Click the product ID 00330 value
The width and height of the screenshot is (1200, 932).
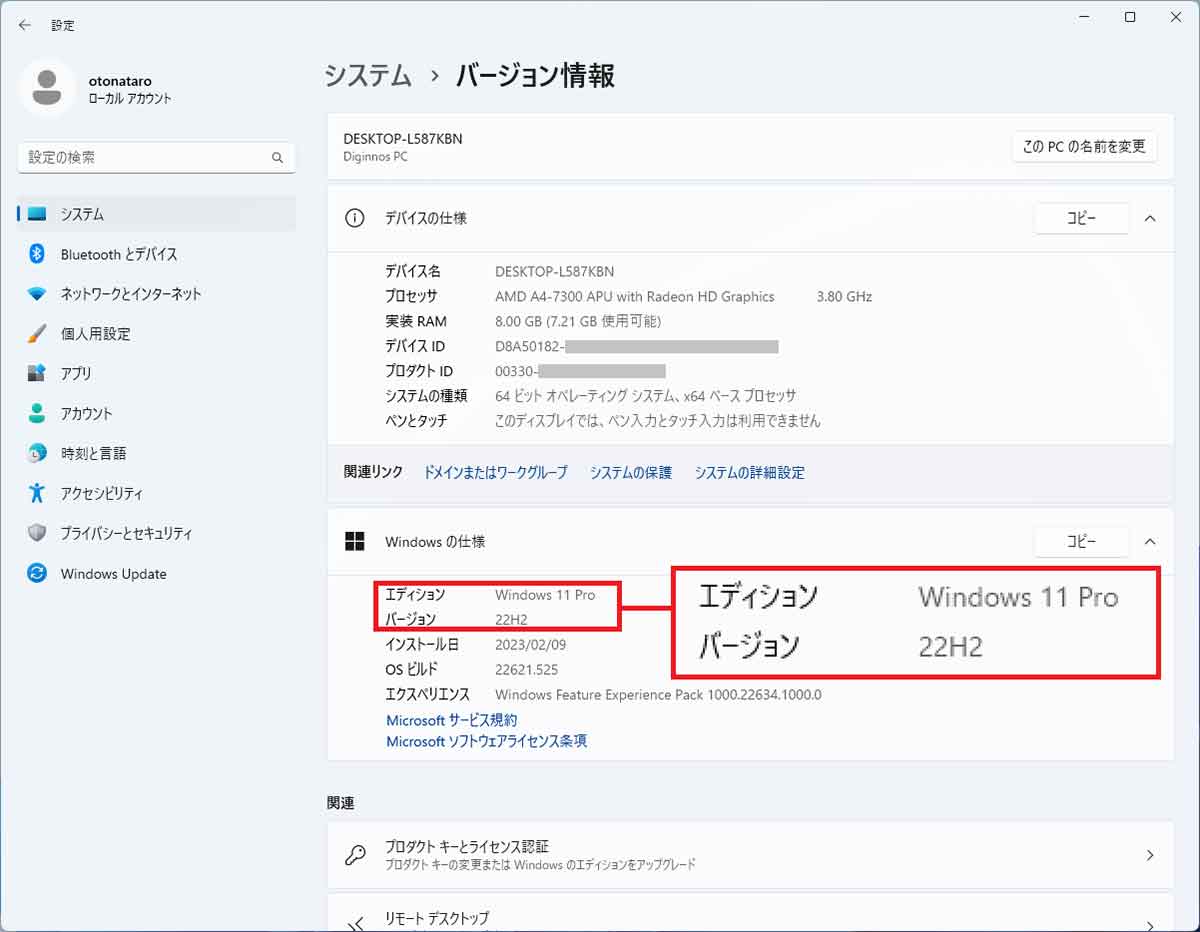[x=580, y=371]
